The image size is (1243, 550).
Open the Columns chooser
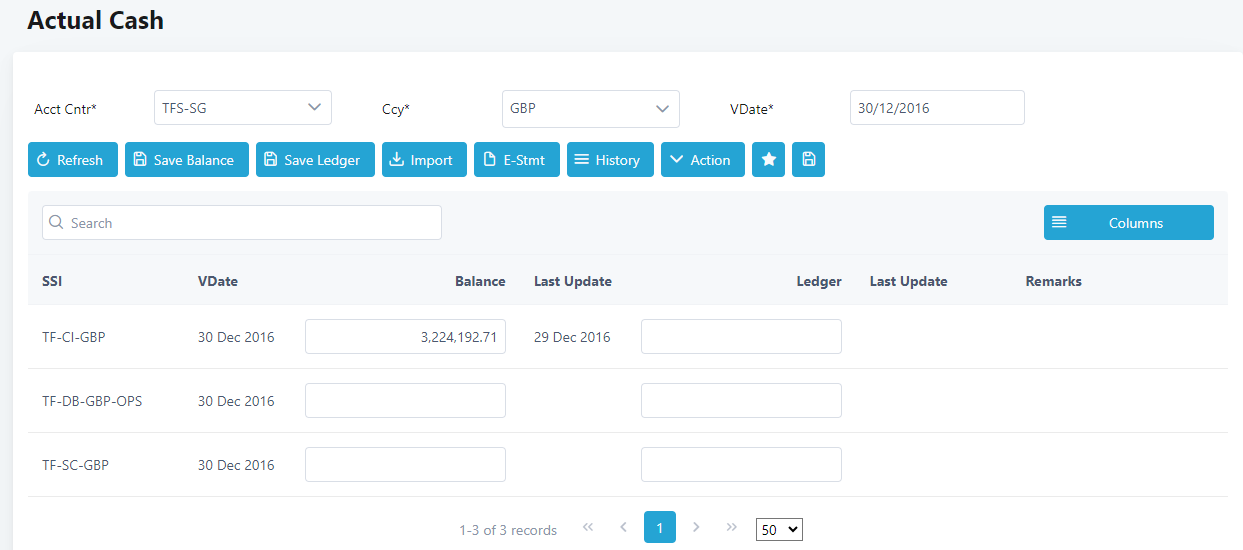pos(1128,223)
